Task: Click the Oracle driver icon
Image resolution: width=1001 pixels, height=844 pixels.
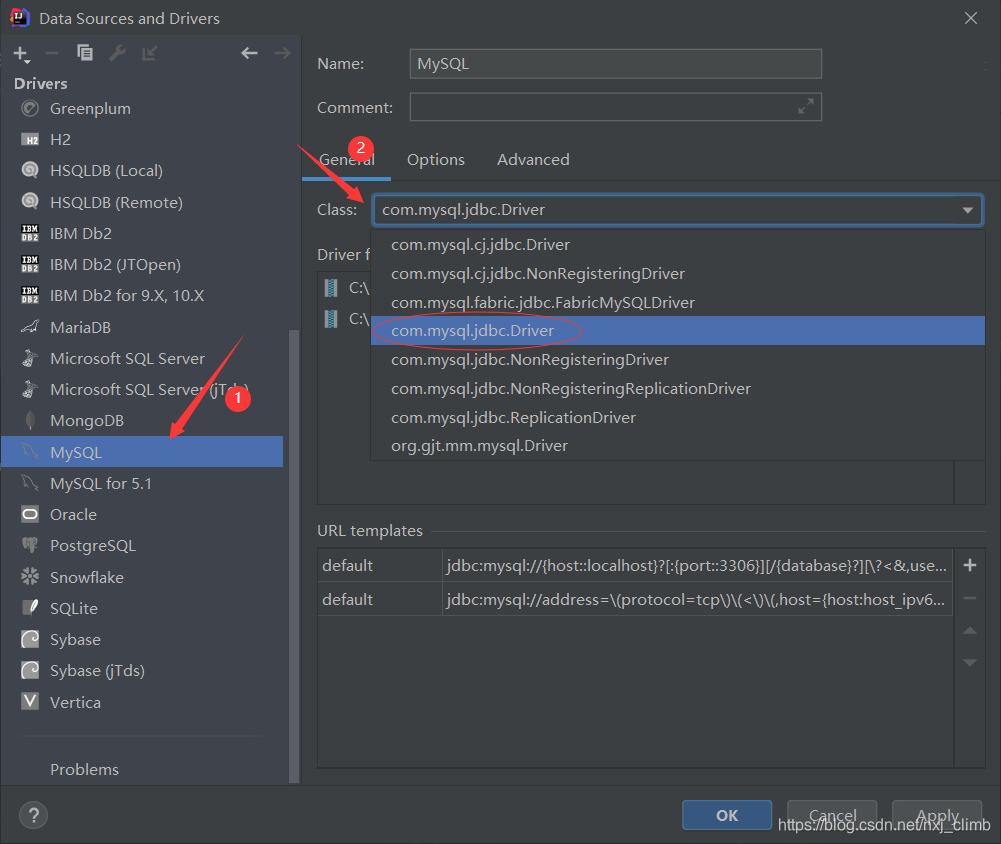Action: (30, 515)
